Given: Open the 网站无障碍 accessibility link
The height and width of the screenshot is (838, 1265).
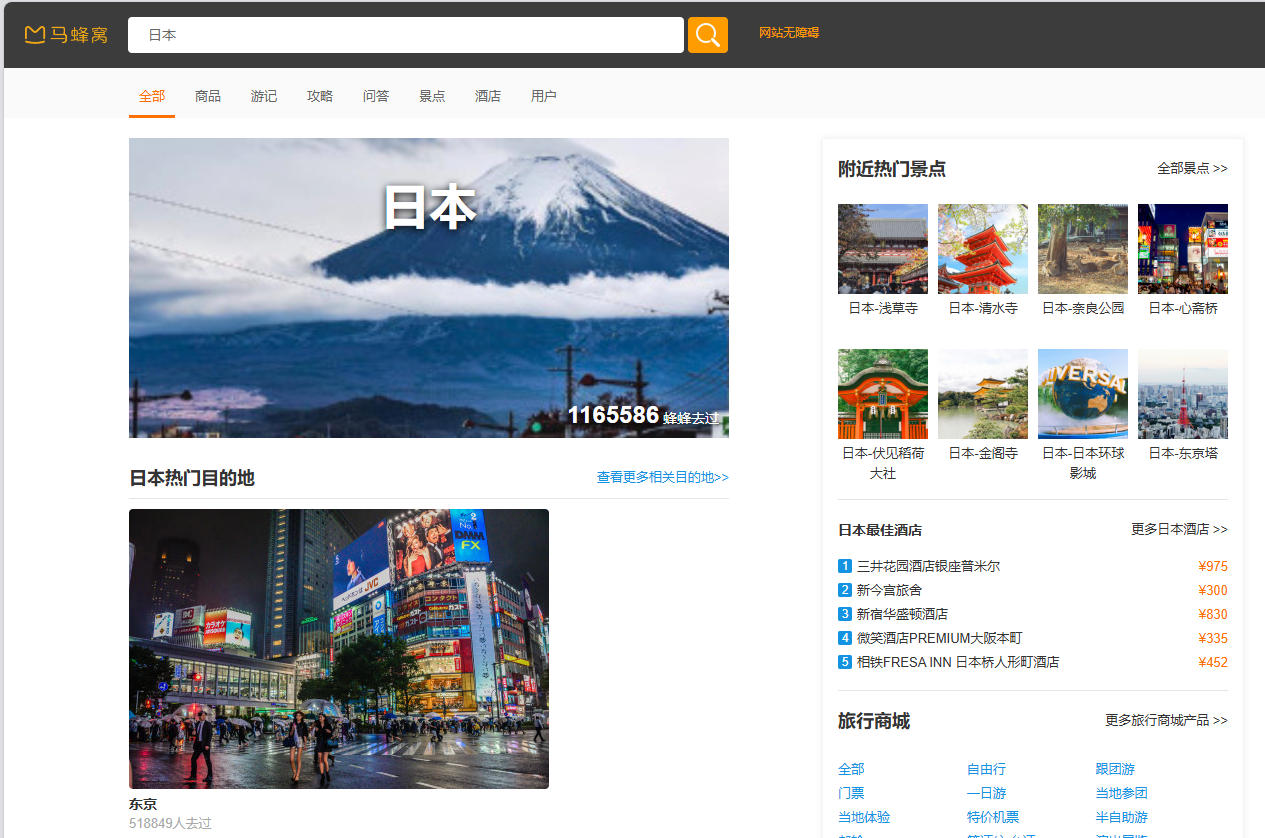Looking at the screenshot, I should point(788,33).
